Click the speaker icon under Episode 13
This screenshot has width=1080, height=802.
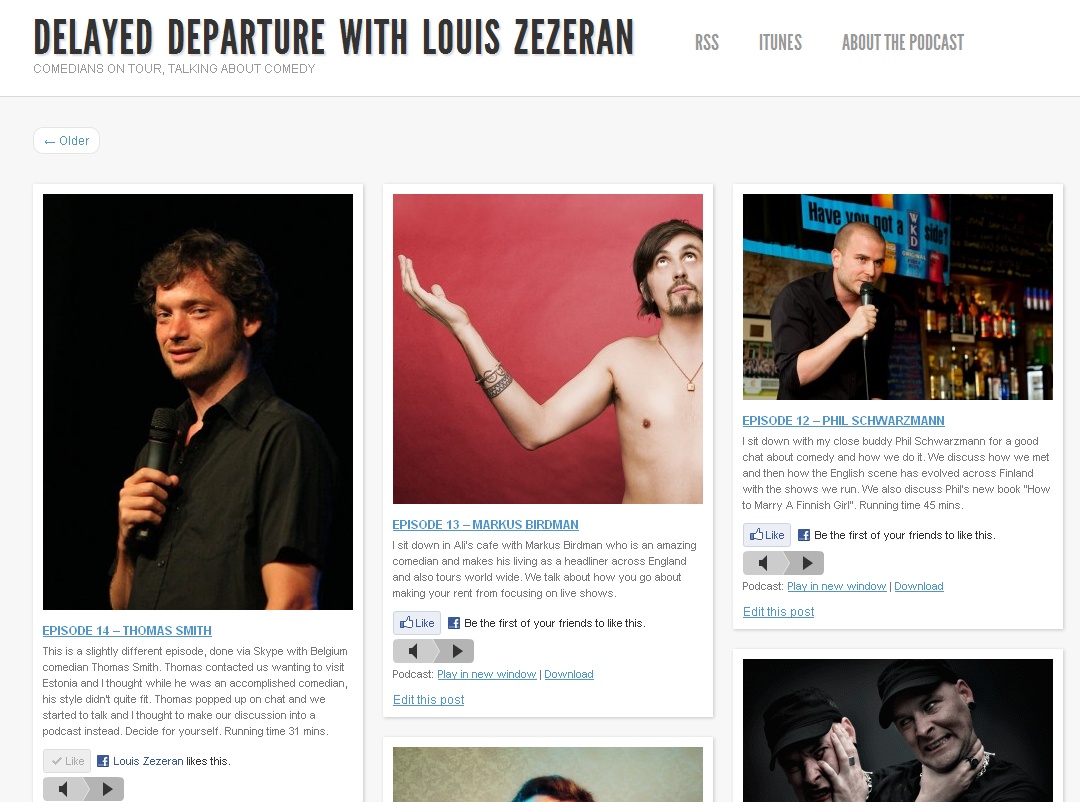(413, 651)
